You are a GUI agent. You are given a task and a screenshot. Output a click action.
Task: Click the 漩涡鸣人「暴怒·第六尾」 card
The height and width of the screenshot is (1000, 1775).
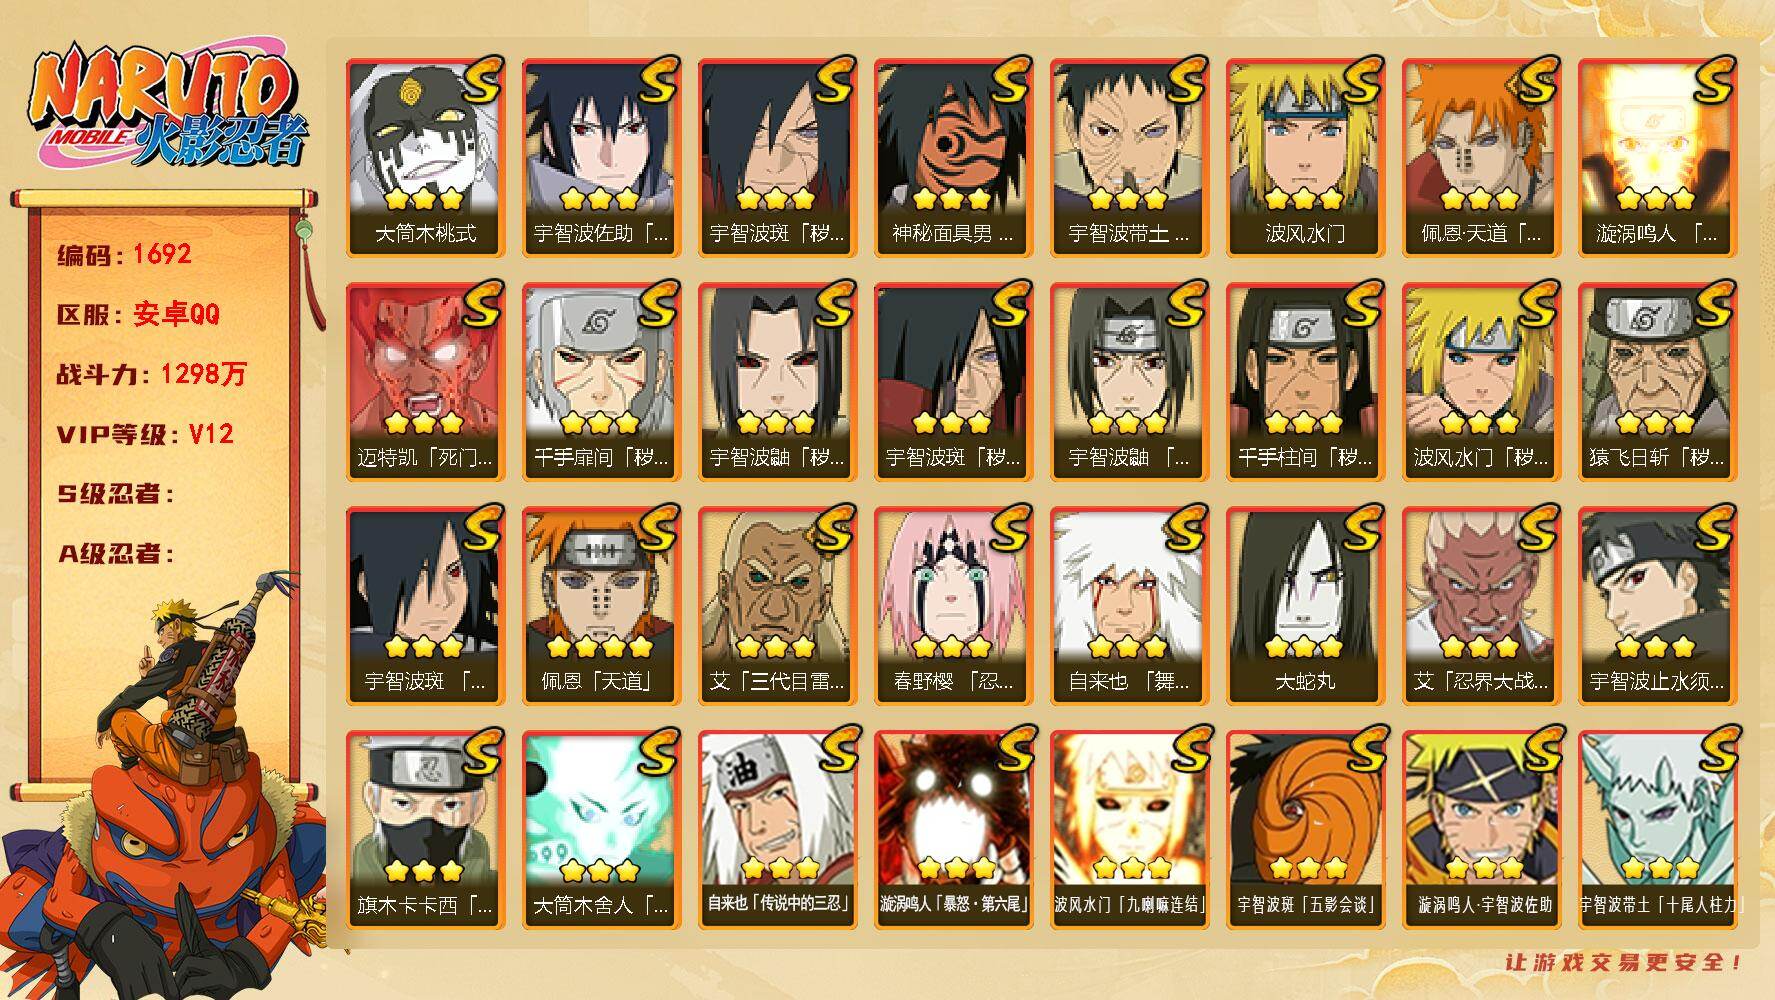pyautogui.click(x=953, y=830)
